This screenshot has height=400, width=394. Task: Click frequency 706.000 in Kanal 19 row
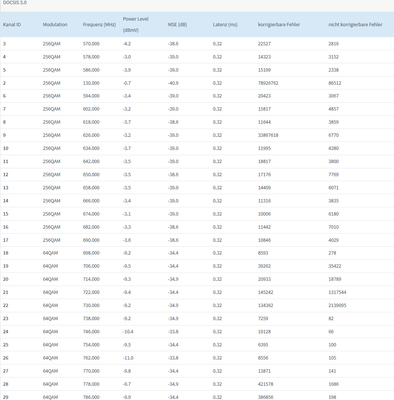coord(91,266)
